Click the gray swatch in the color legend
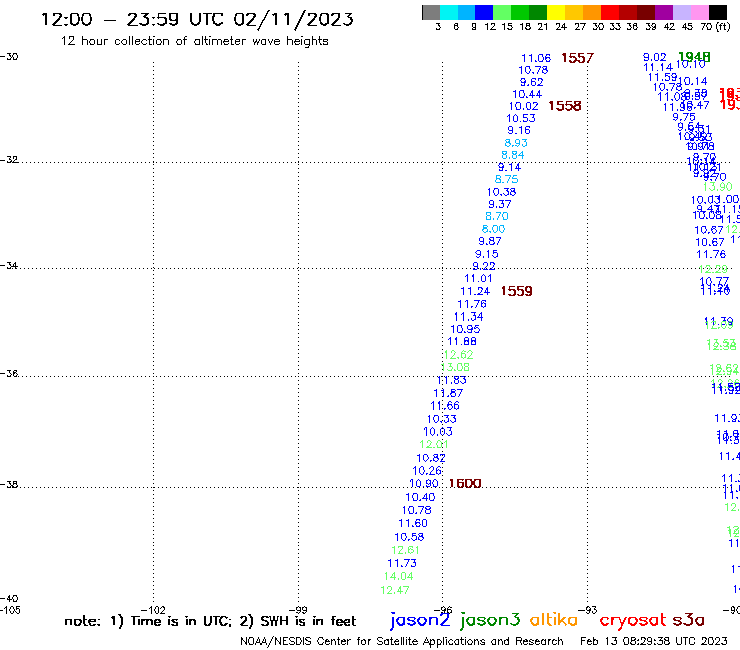740x650 pixels. point(431,13)
